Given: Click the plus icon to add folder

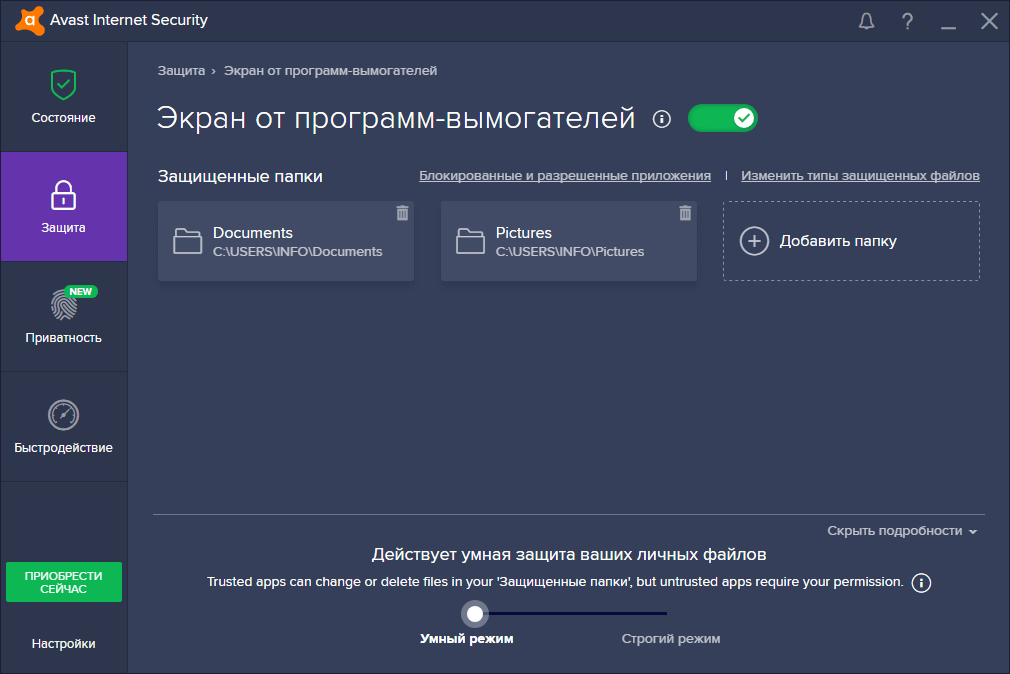Looking at the screenshot, I should tap(754, 241).
